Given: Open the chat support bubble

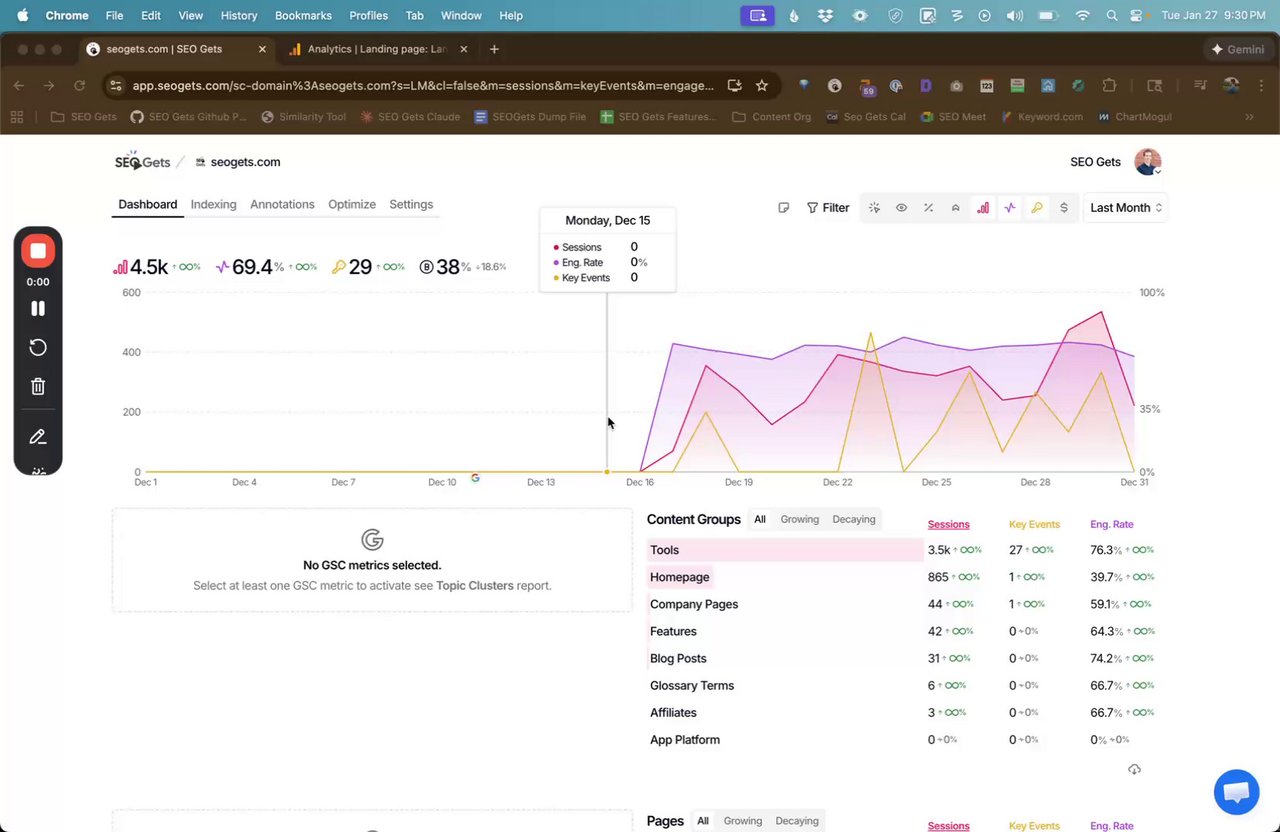Looking at the screenshot, I should 1236,793.
